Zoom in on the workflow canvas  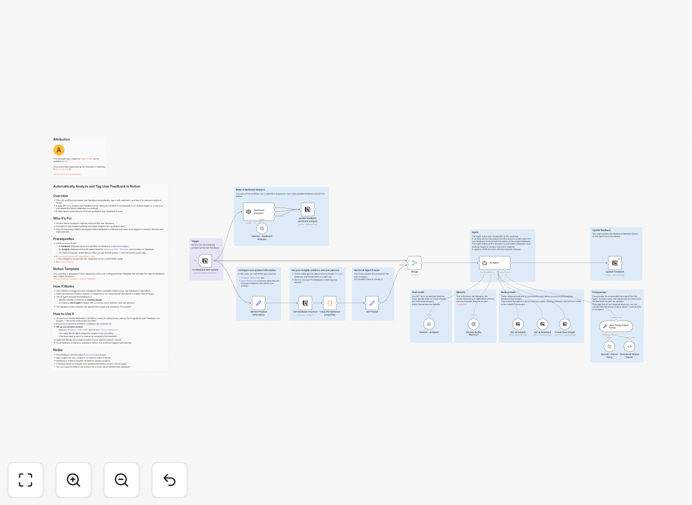[x=73, y=480]
